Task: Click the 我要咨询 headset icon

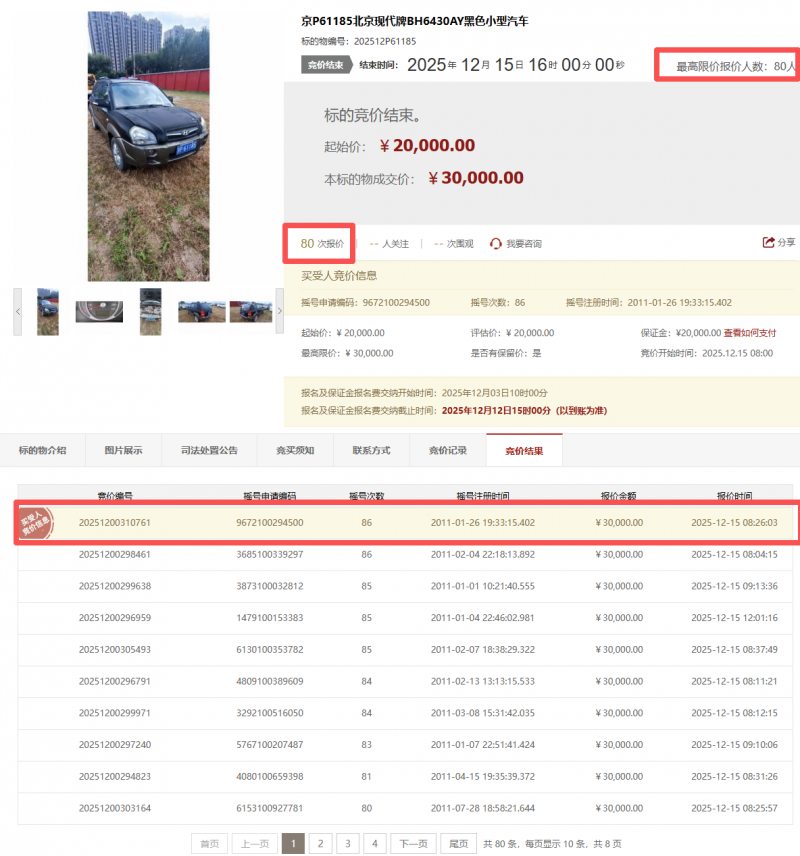Action: click(x=495, y=244)
